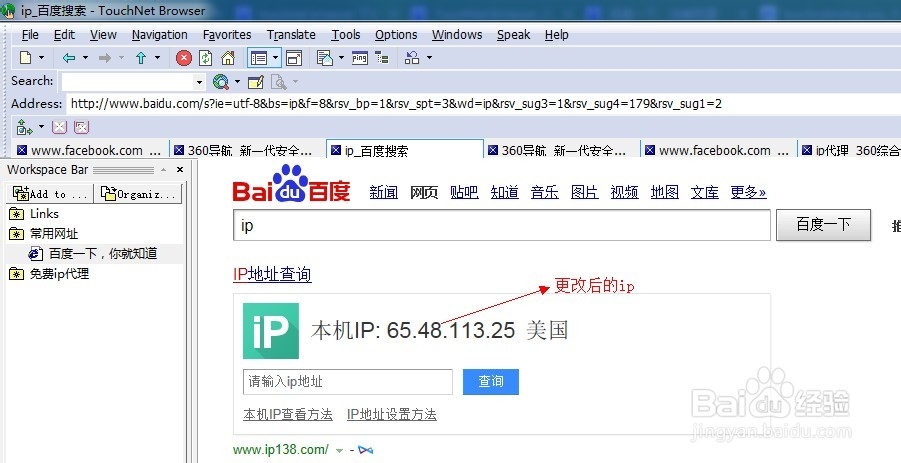Screen dimensions: 901x463
Task: Open the Navigation menu
Action: 159,34
